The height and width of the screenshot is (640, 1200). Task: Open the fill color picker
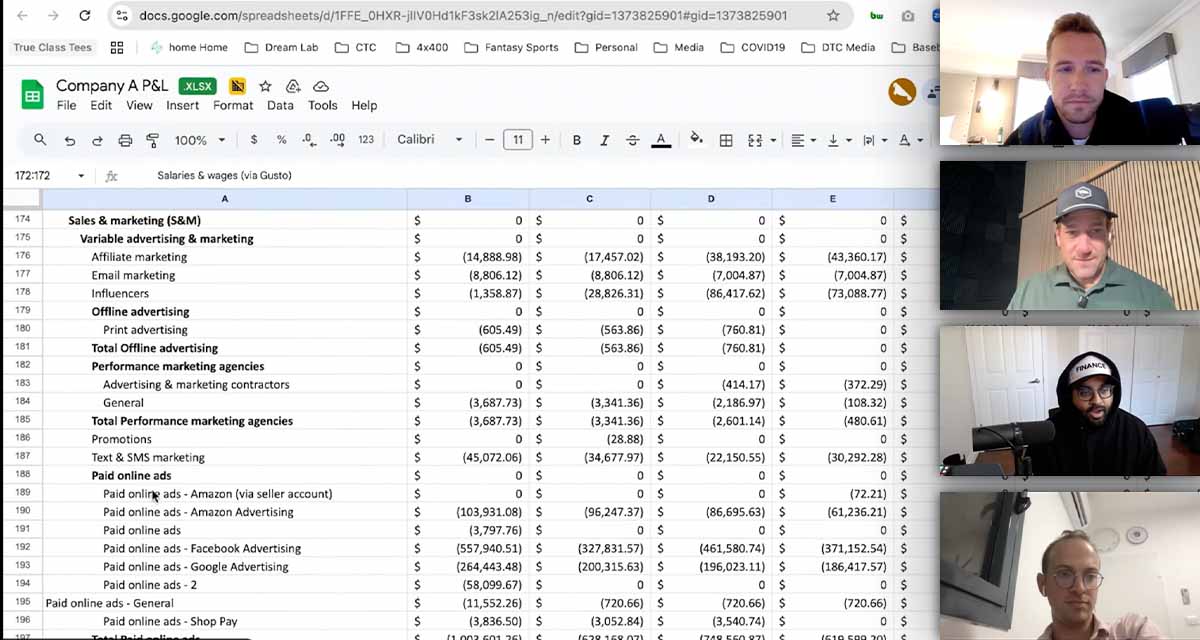[697, 140]
